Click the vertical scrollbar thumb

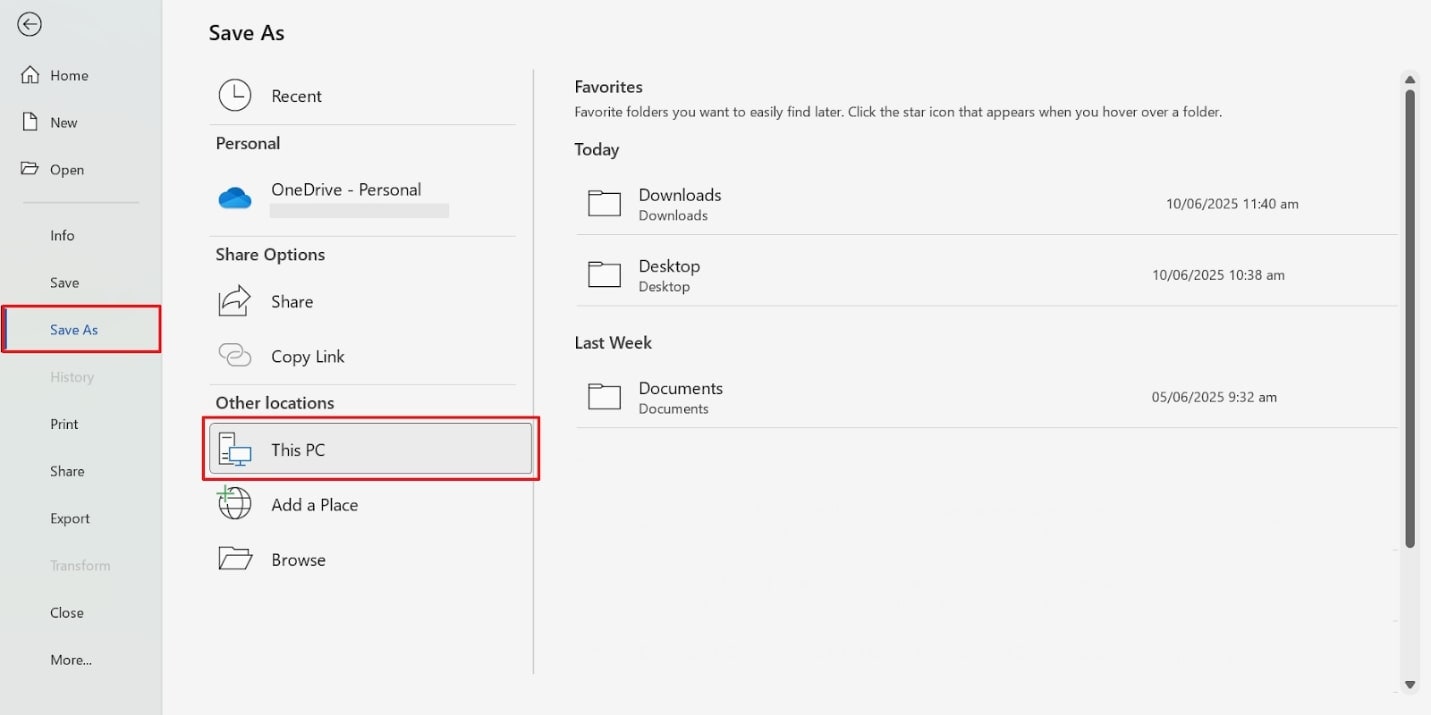point(1410,318)
